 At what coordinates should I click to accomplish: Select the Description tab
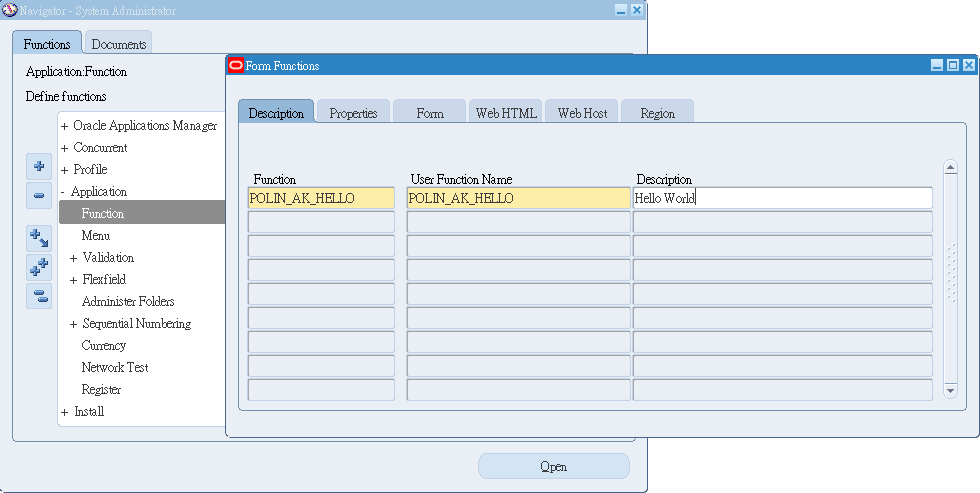tap(276, 112)
